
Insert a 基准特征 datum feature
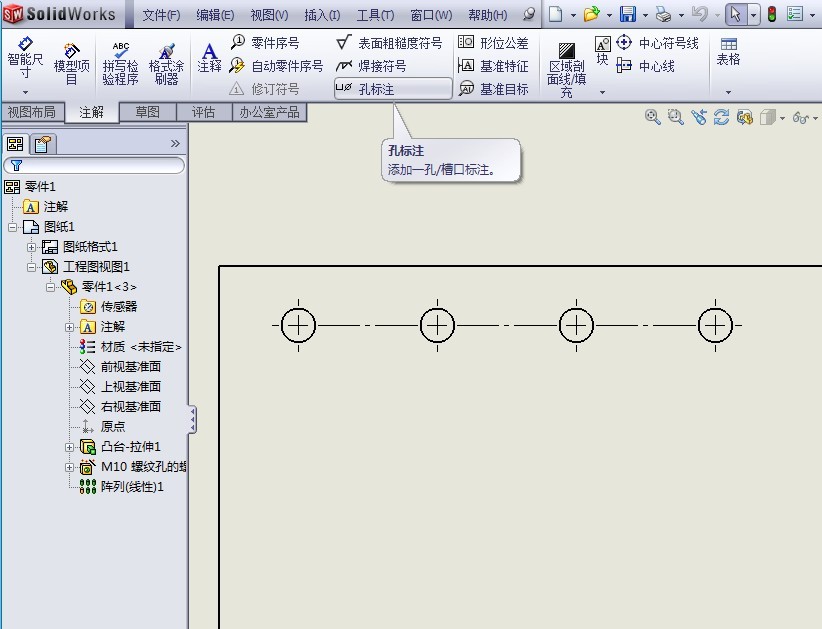pyautogui.click(x=493, y=66)
